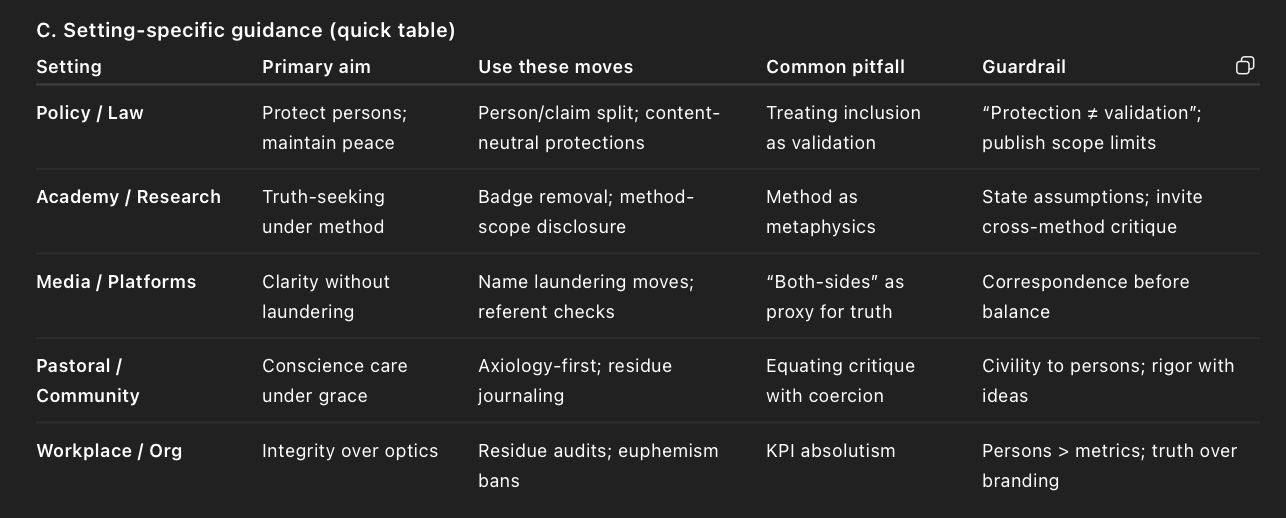Click the 'Setting-specific guidance' section heading
The height and width of the screenshot is (518, 1286).
coord(246,30)
